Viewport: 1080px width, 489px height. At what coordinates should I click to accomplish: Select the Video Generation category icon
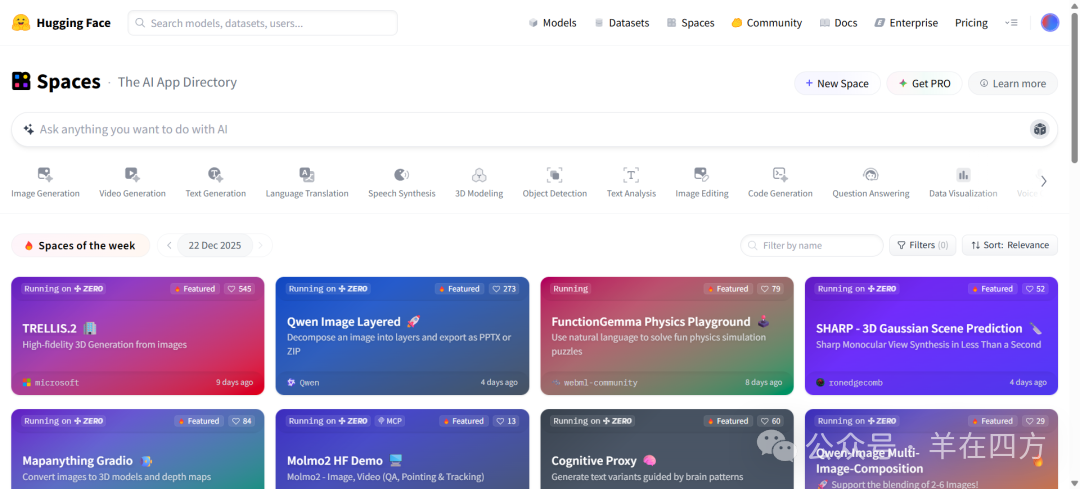point(132,174)
